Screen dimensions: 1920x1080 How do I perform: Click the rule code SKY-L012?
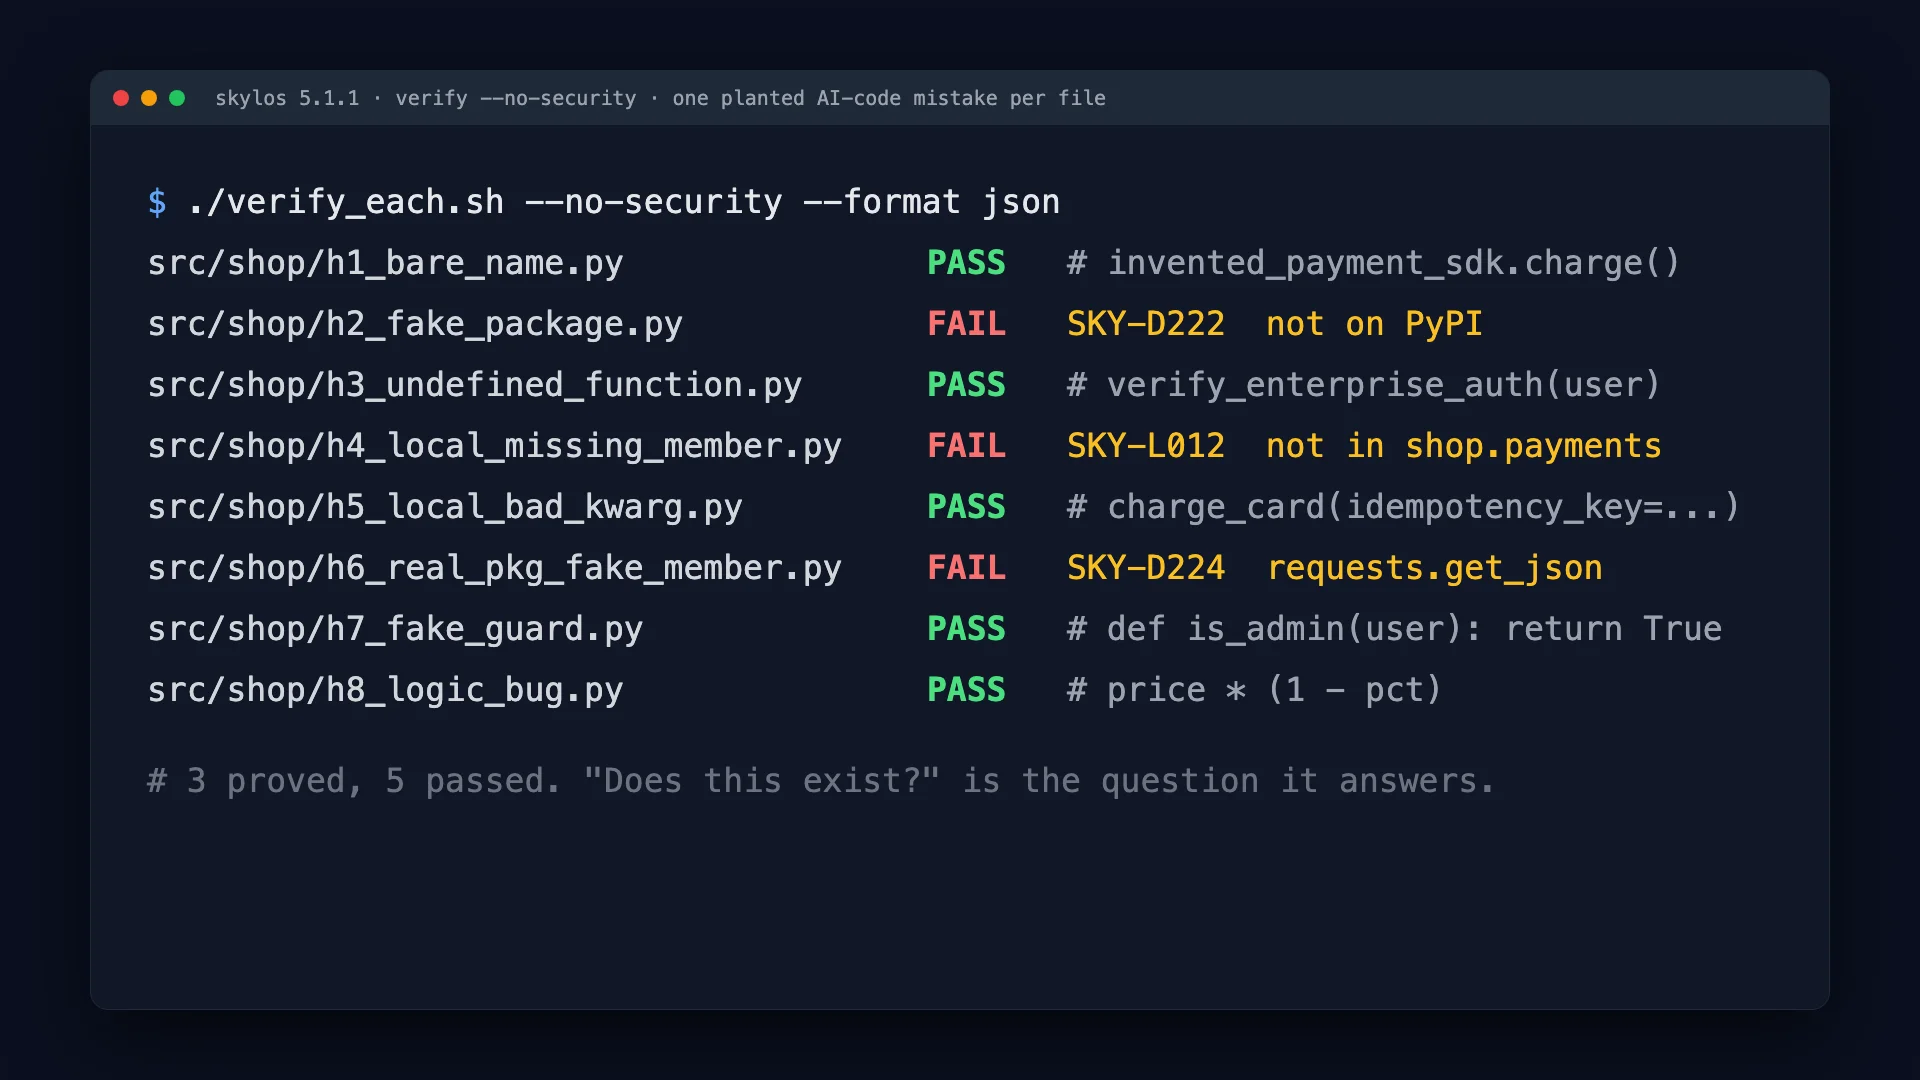[x=1146, y=446]
